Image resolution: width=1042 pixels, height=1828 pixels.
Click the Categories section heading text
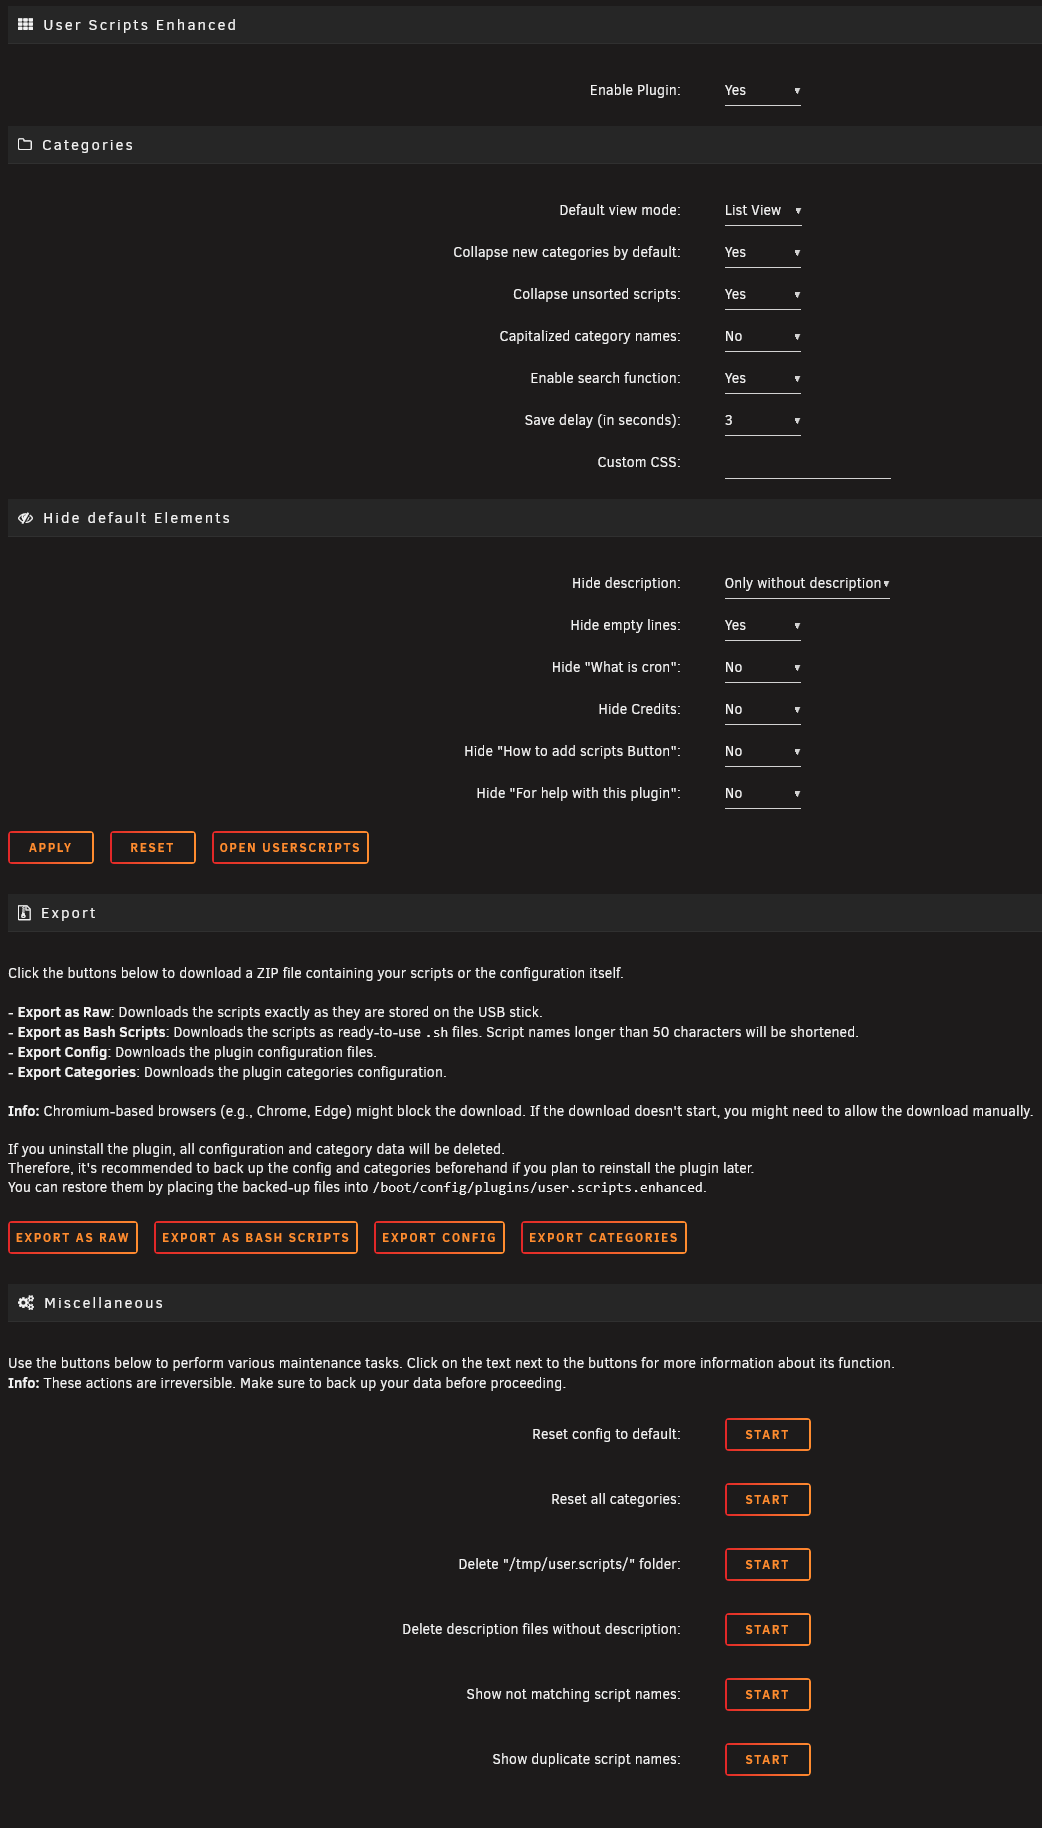pos(88,145)
